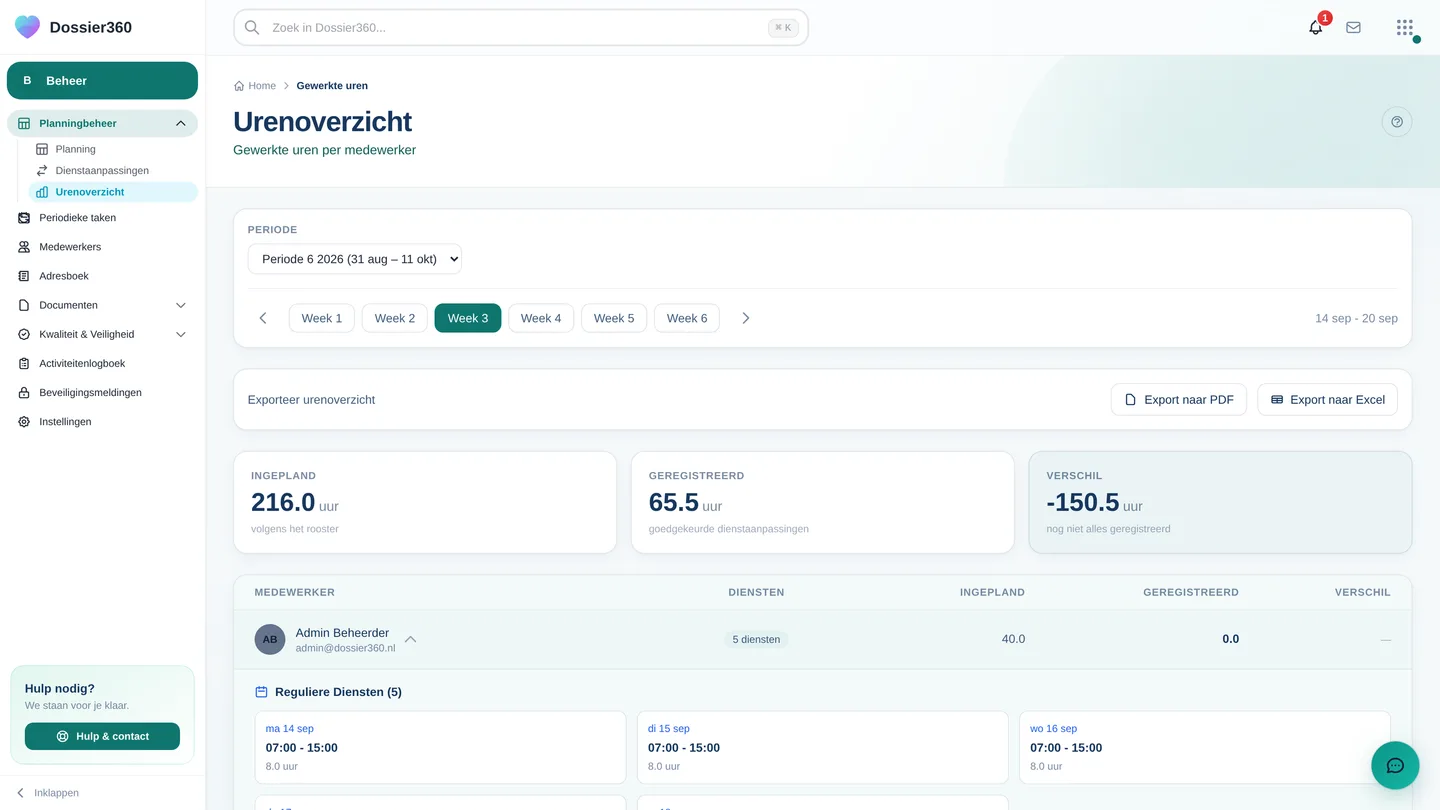Open the Periode dropdown
The height and width of the screenshot is (810, 1440).
pyautogui.click(x=355, y=259)
